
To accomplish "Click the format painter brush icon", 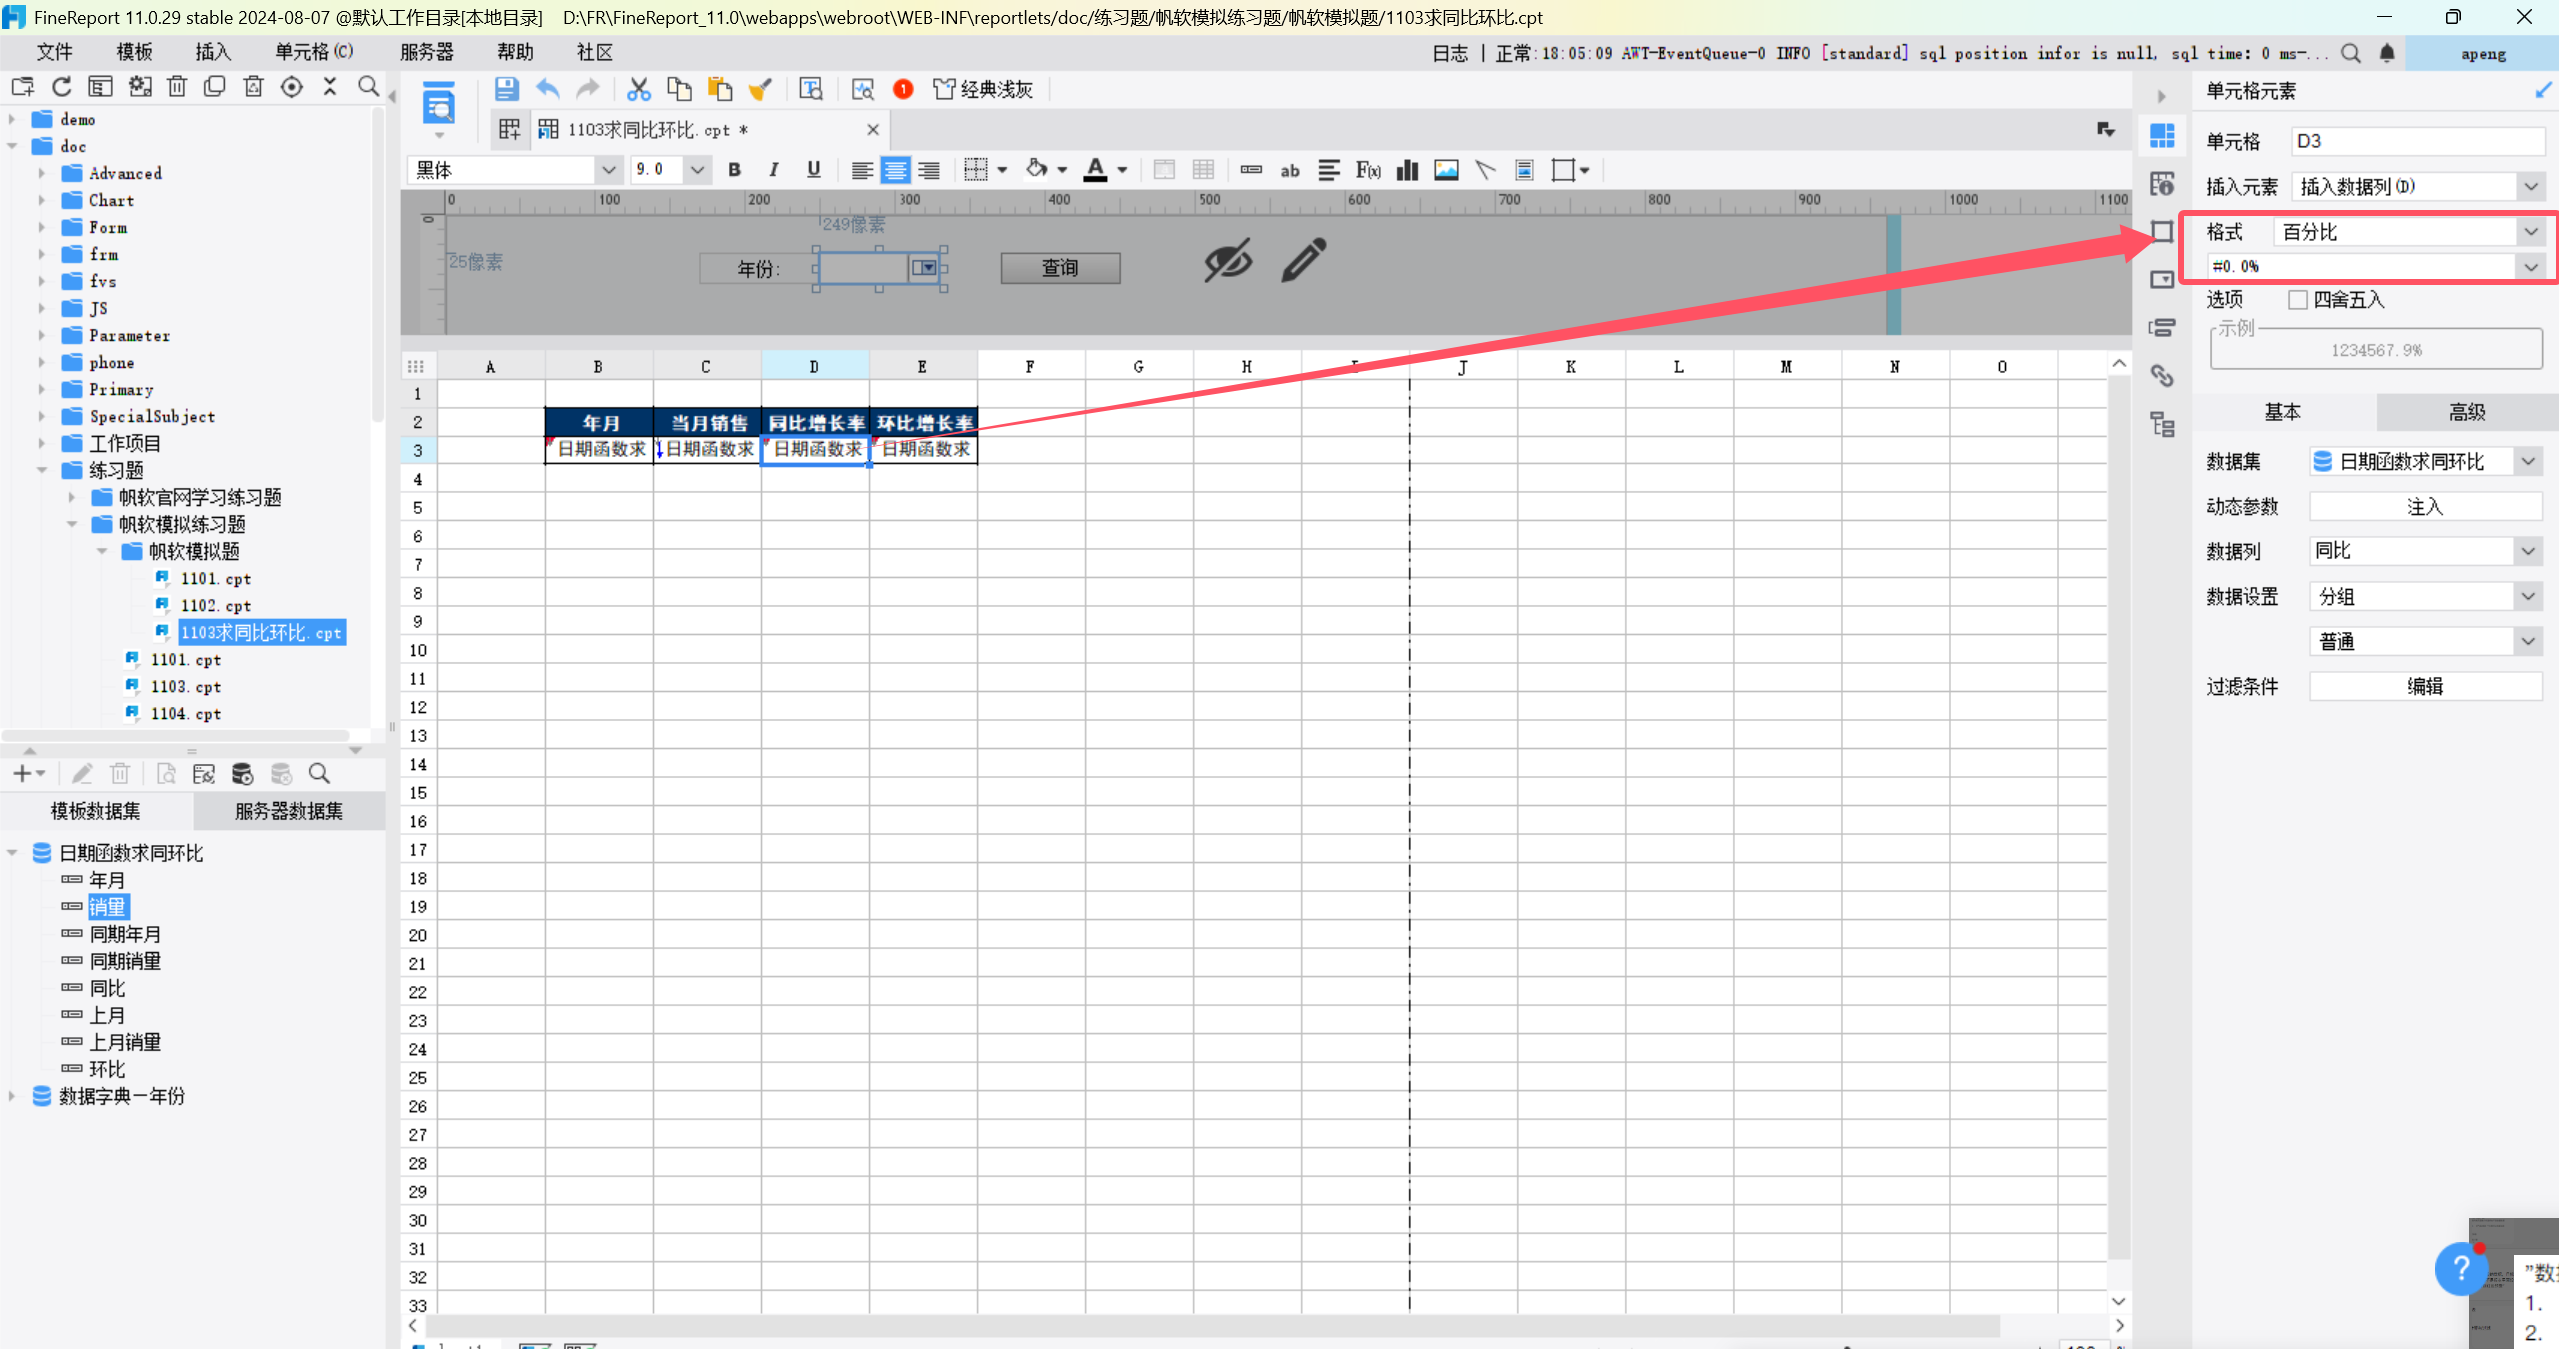I will point(760,90).
